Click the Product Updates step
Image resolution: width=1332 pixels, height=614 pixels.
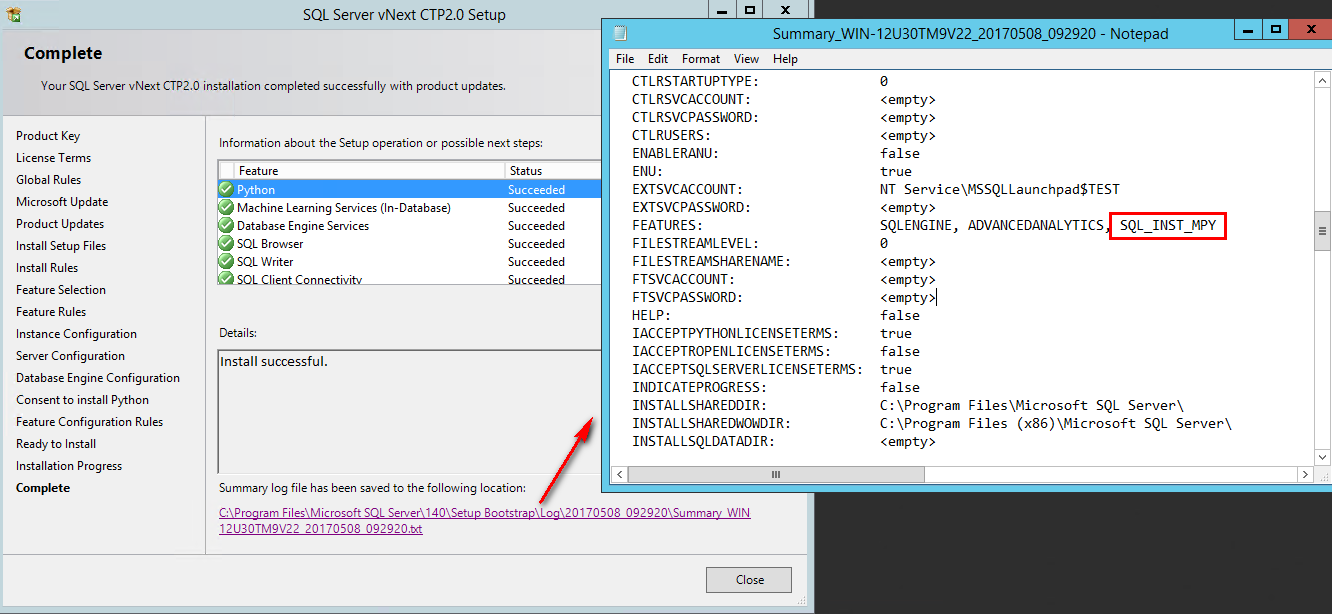pos(60,224)
